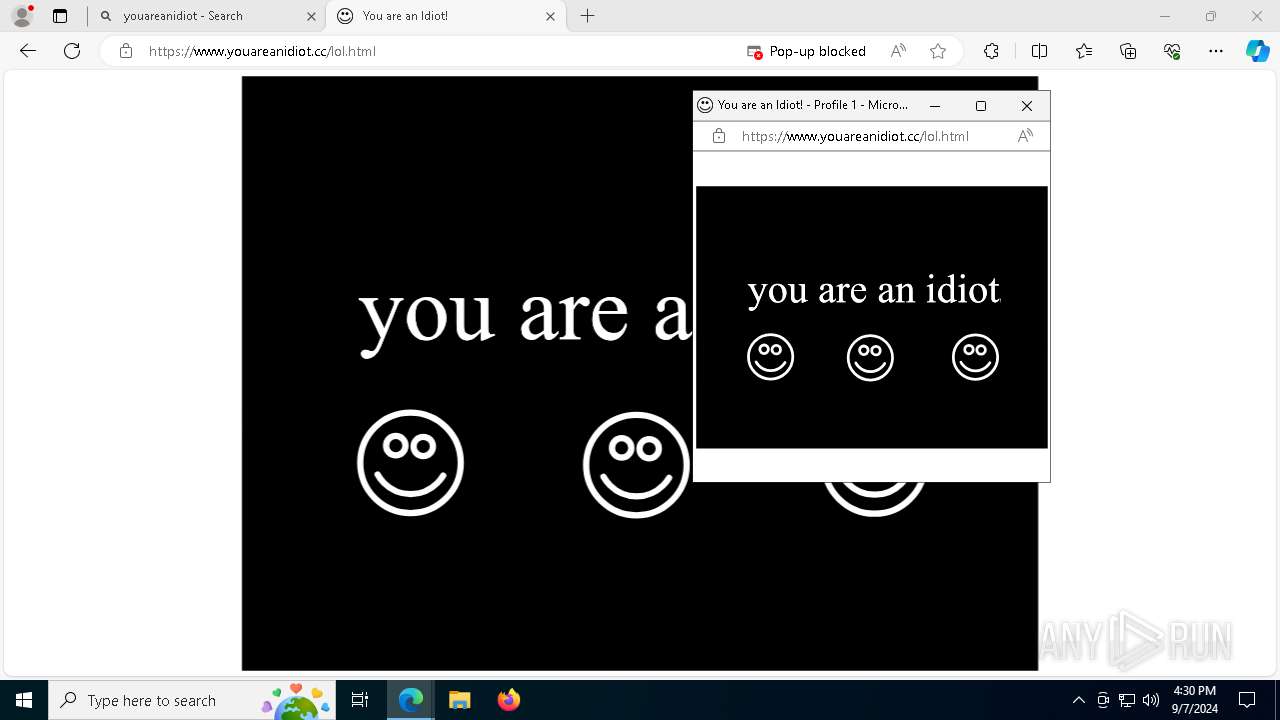This screenshot has height=720, width=1280.
Task: Click the left smiley in popup window
Action: [770, 357]
